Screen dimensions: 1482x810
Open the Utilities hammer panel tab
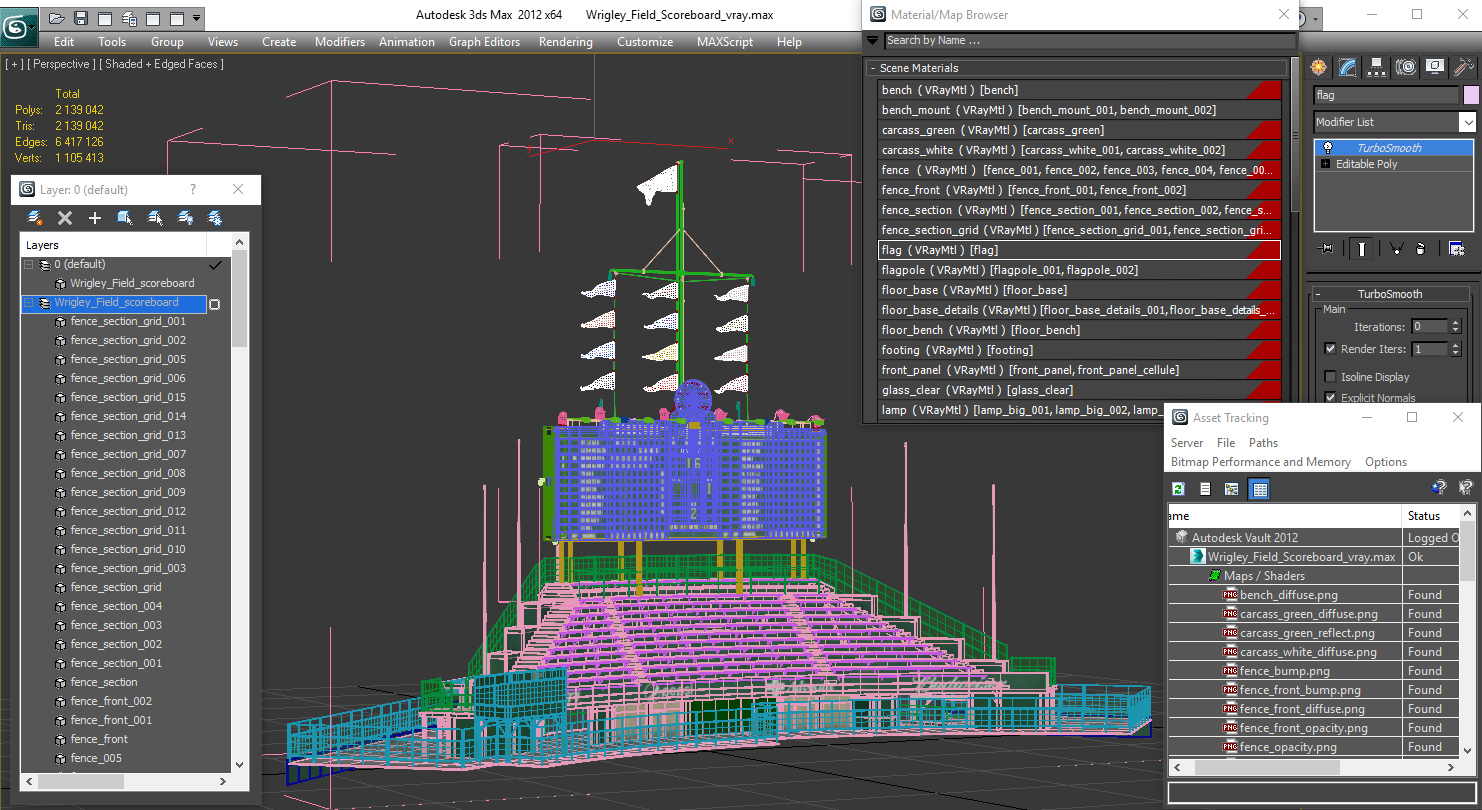pos(1464,67)
